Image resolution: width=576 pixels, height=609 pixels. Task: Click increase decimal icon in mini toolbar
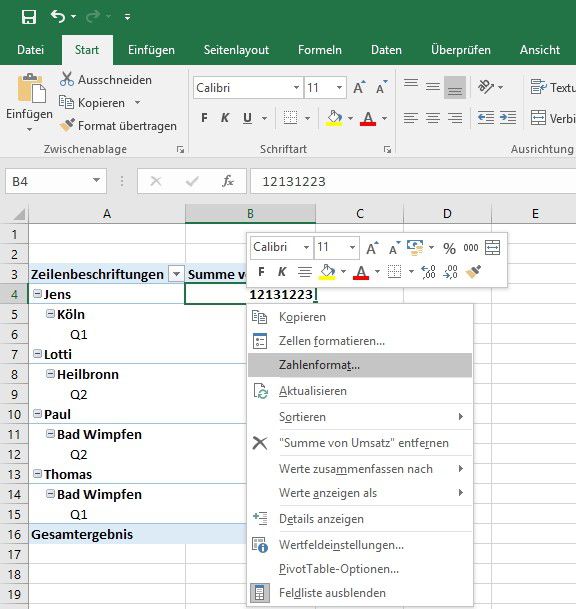[429, 272]
